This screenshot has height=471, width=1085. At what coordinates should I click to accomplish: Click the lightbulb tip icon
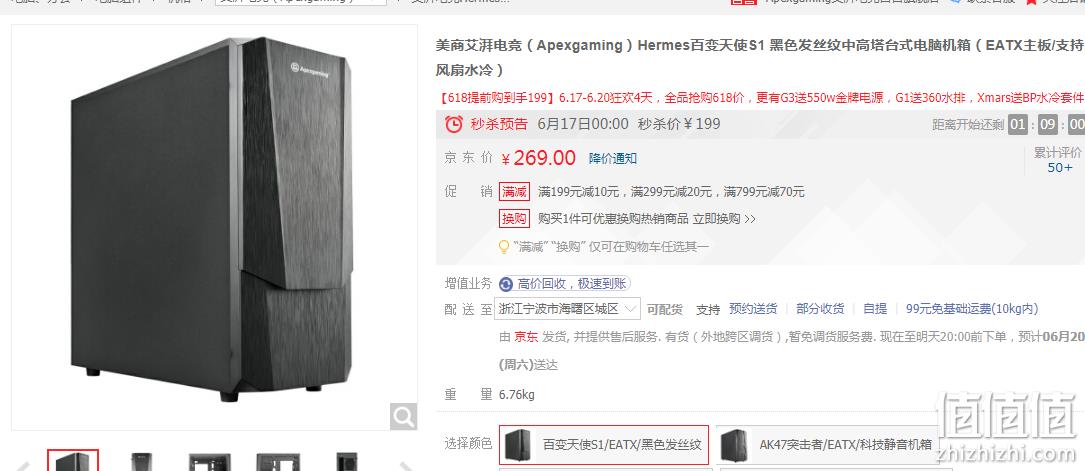(x=504, y=246)
